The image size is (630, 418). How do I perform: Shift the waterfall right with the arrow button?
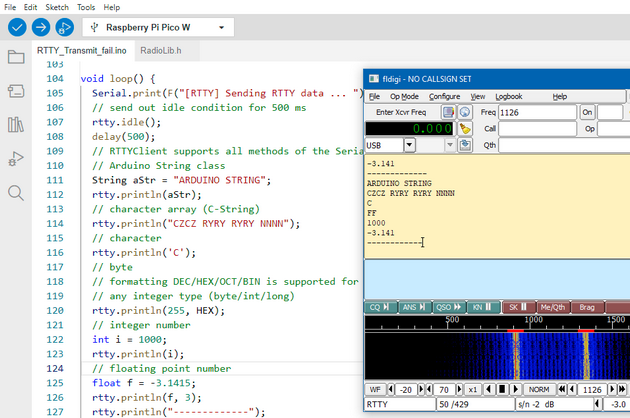[516, 389]
